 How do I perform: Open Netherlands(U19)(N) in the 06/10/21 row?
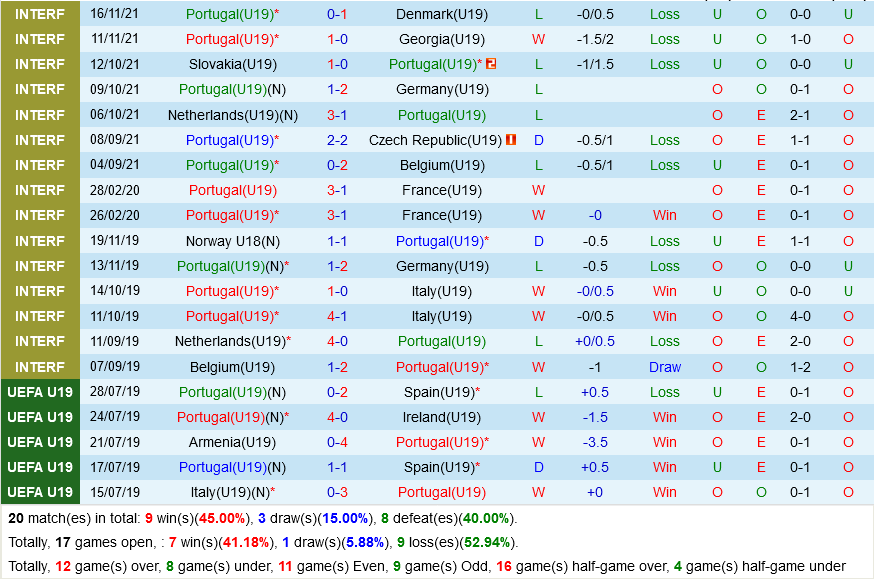coord(233,115)
